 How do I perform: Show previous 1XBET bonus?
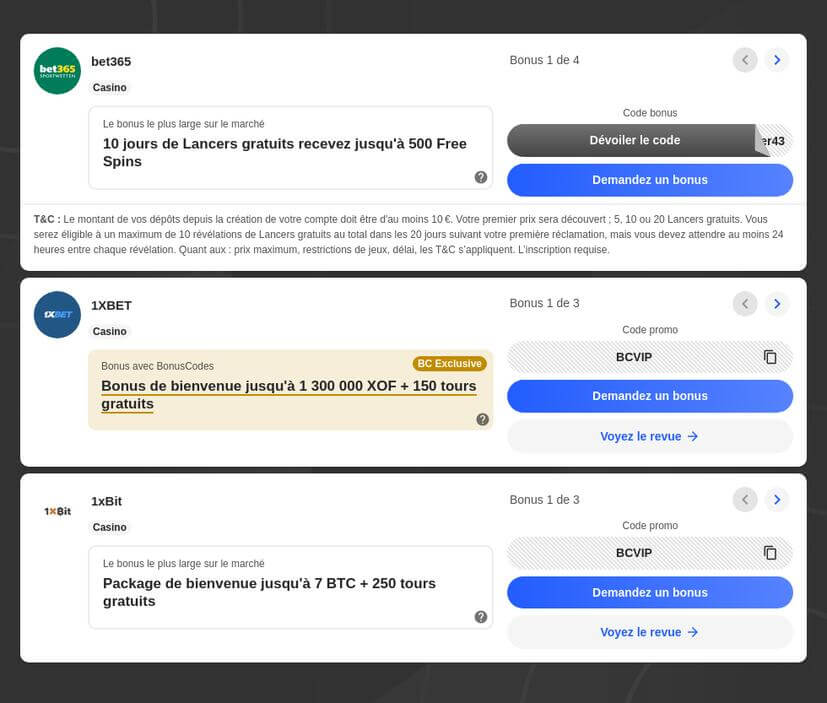745,304
